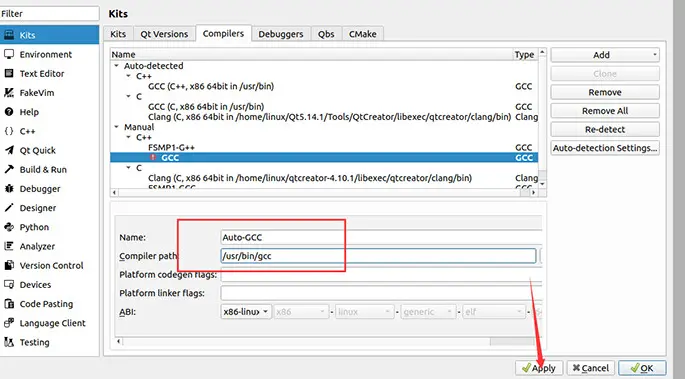Open the C++ settings braces icon
This screenshot has height=379, width=685.
tap(9, 131)
